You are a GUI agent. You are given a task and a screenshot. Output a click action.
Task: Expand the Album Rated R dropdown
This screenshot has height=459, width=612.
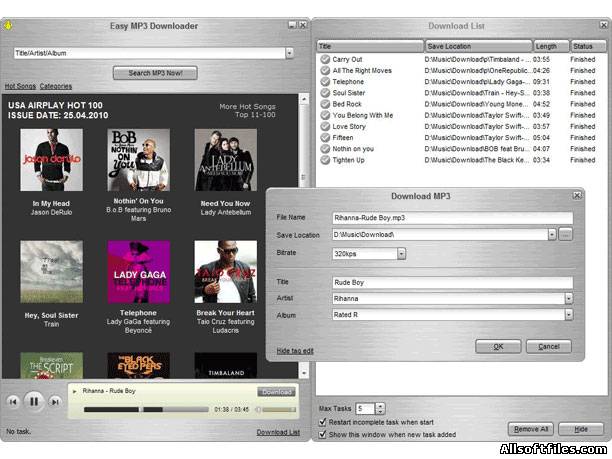point(569,315)
